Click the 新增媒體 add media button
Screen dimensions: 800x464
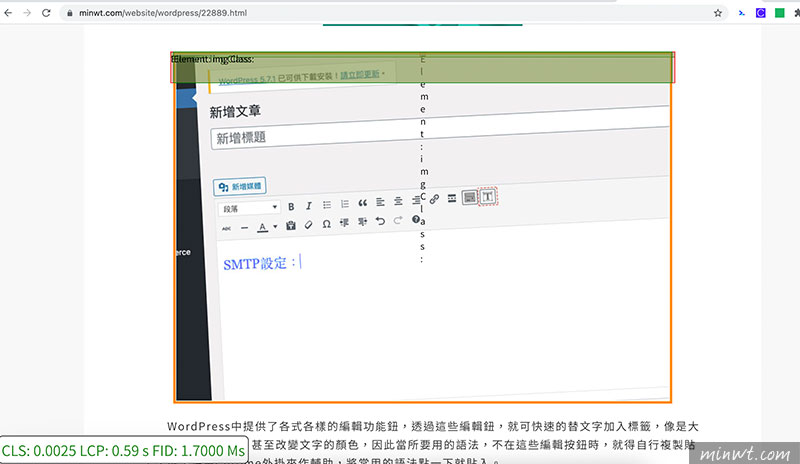[x=240, y=186]
